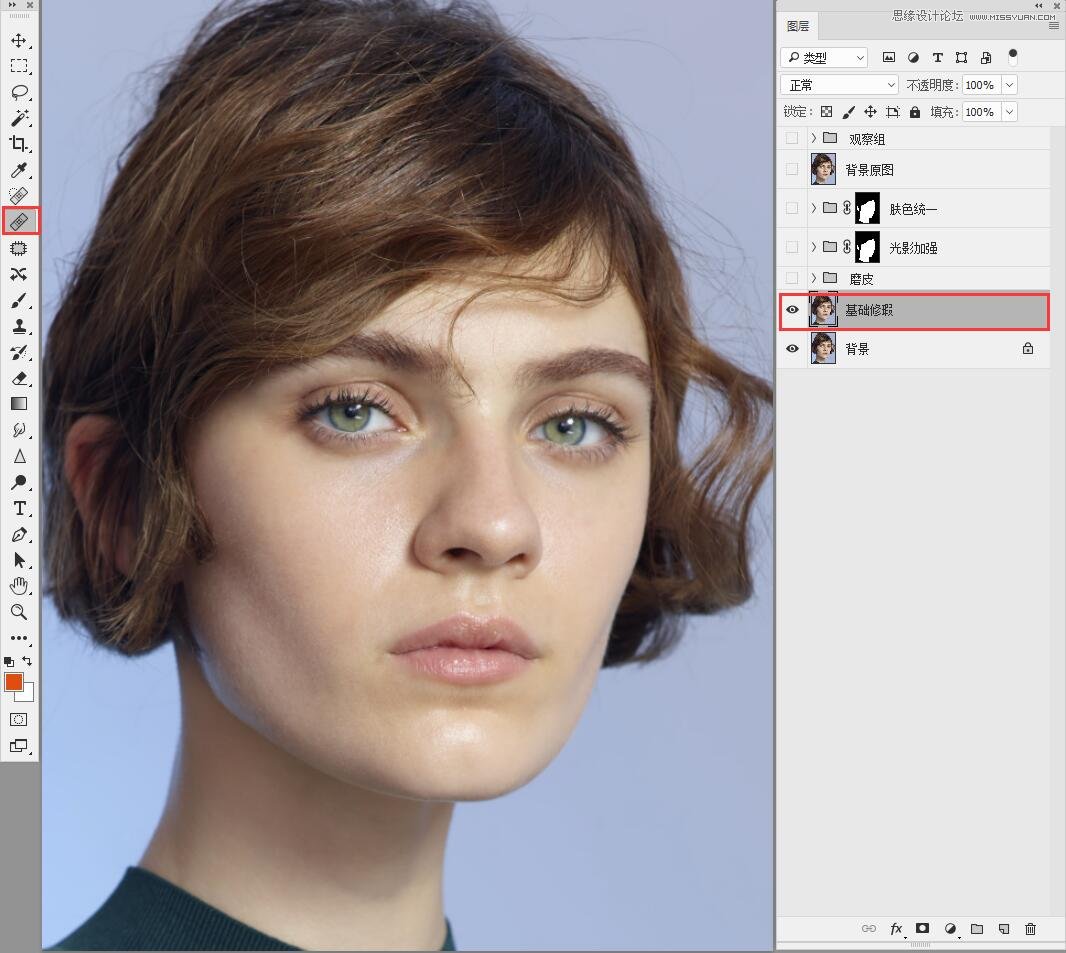Viewport: 1066px width, 953px height.
Task: Click the white background color swatch
Action: [x=29, y=695]
